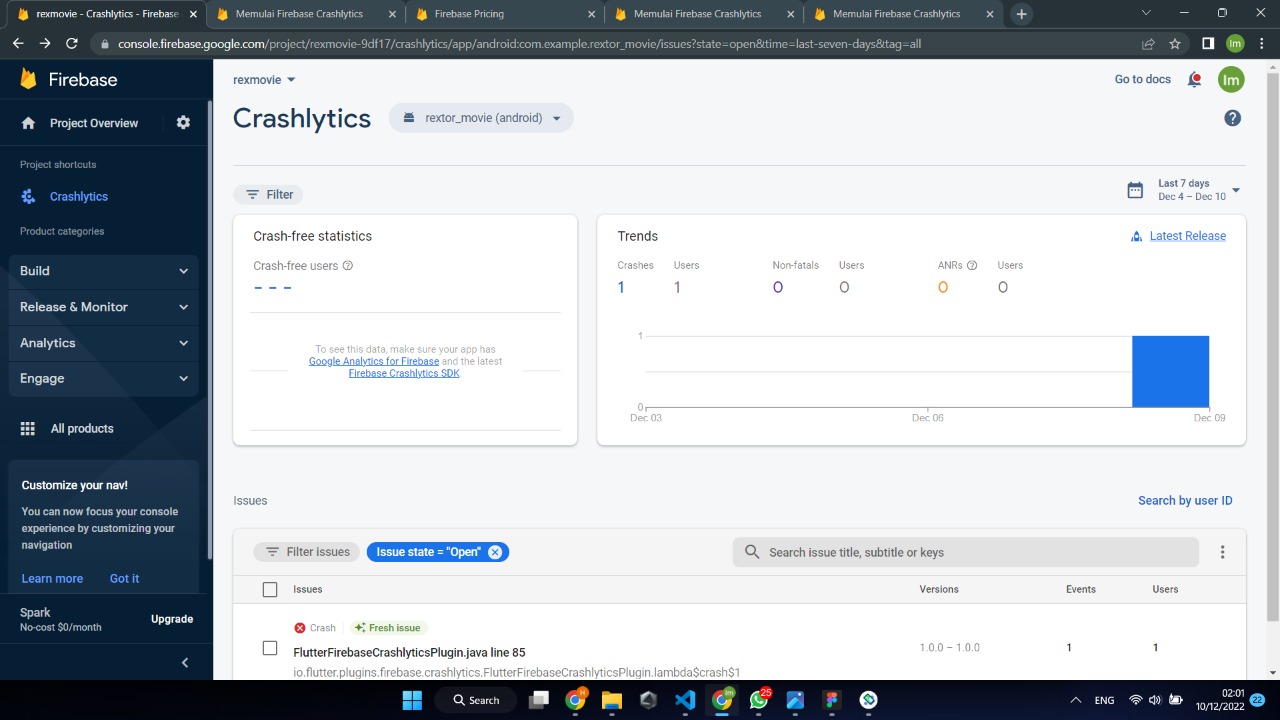Open project settings gear icon
This screenshot has height=720, width=1280.
(x=183, y=123)
